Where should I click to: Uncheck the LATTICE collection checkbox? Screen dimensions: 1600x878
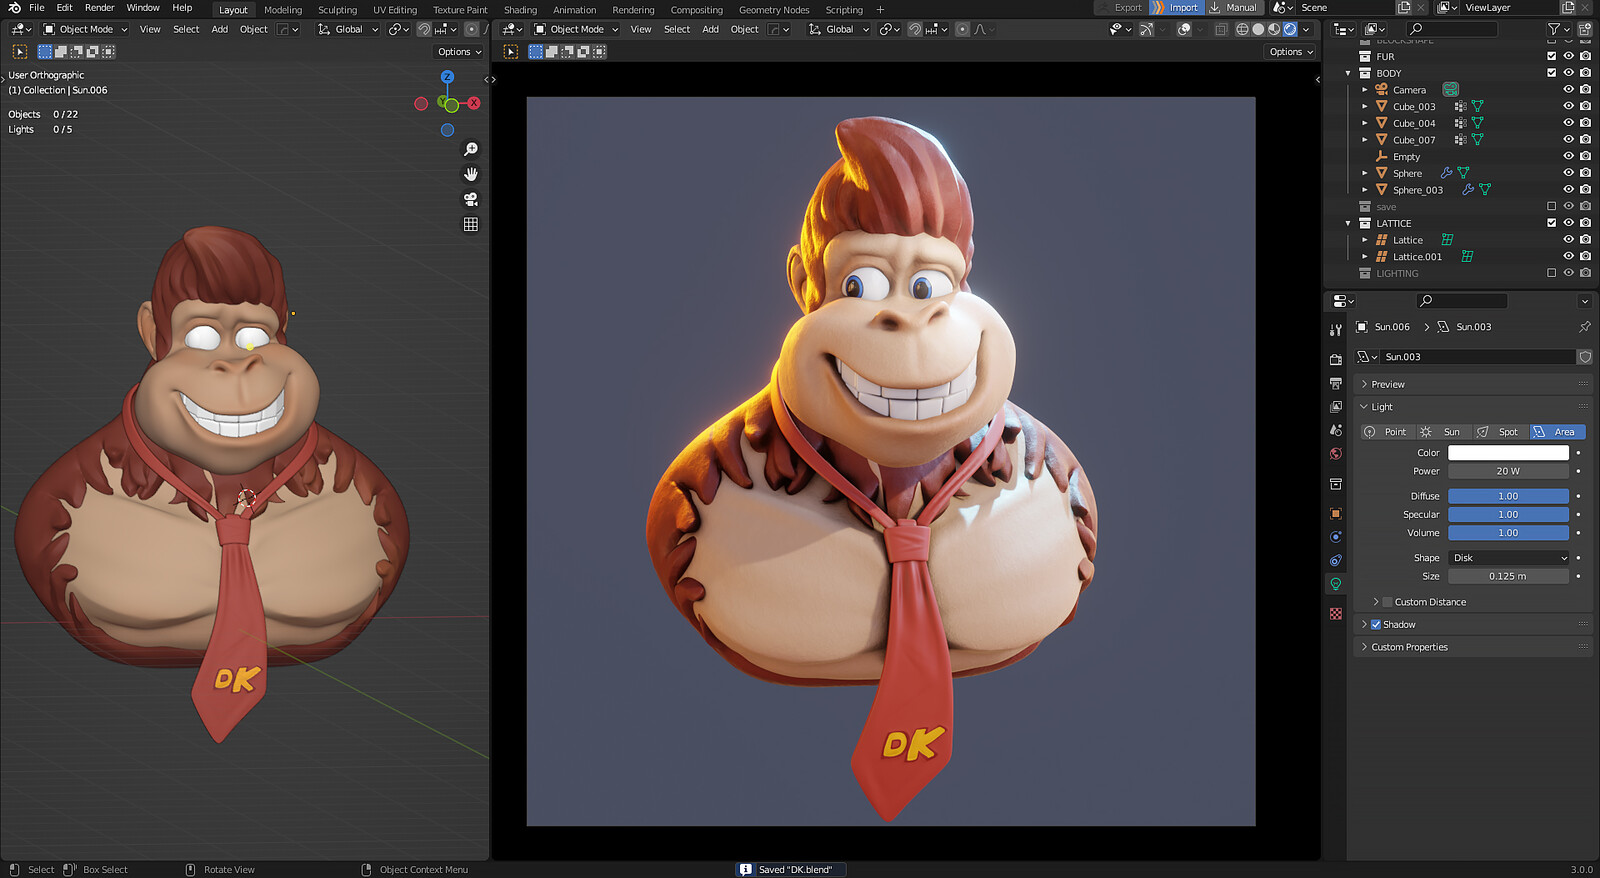(x=1552, y=223)
